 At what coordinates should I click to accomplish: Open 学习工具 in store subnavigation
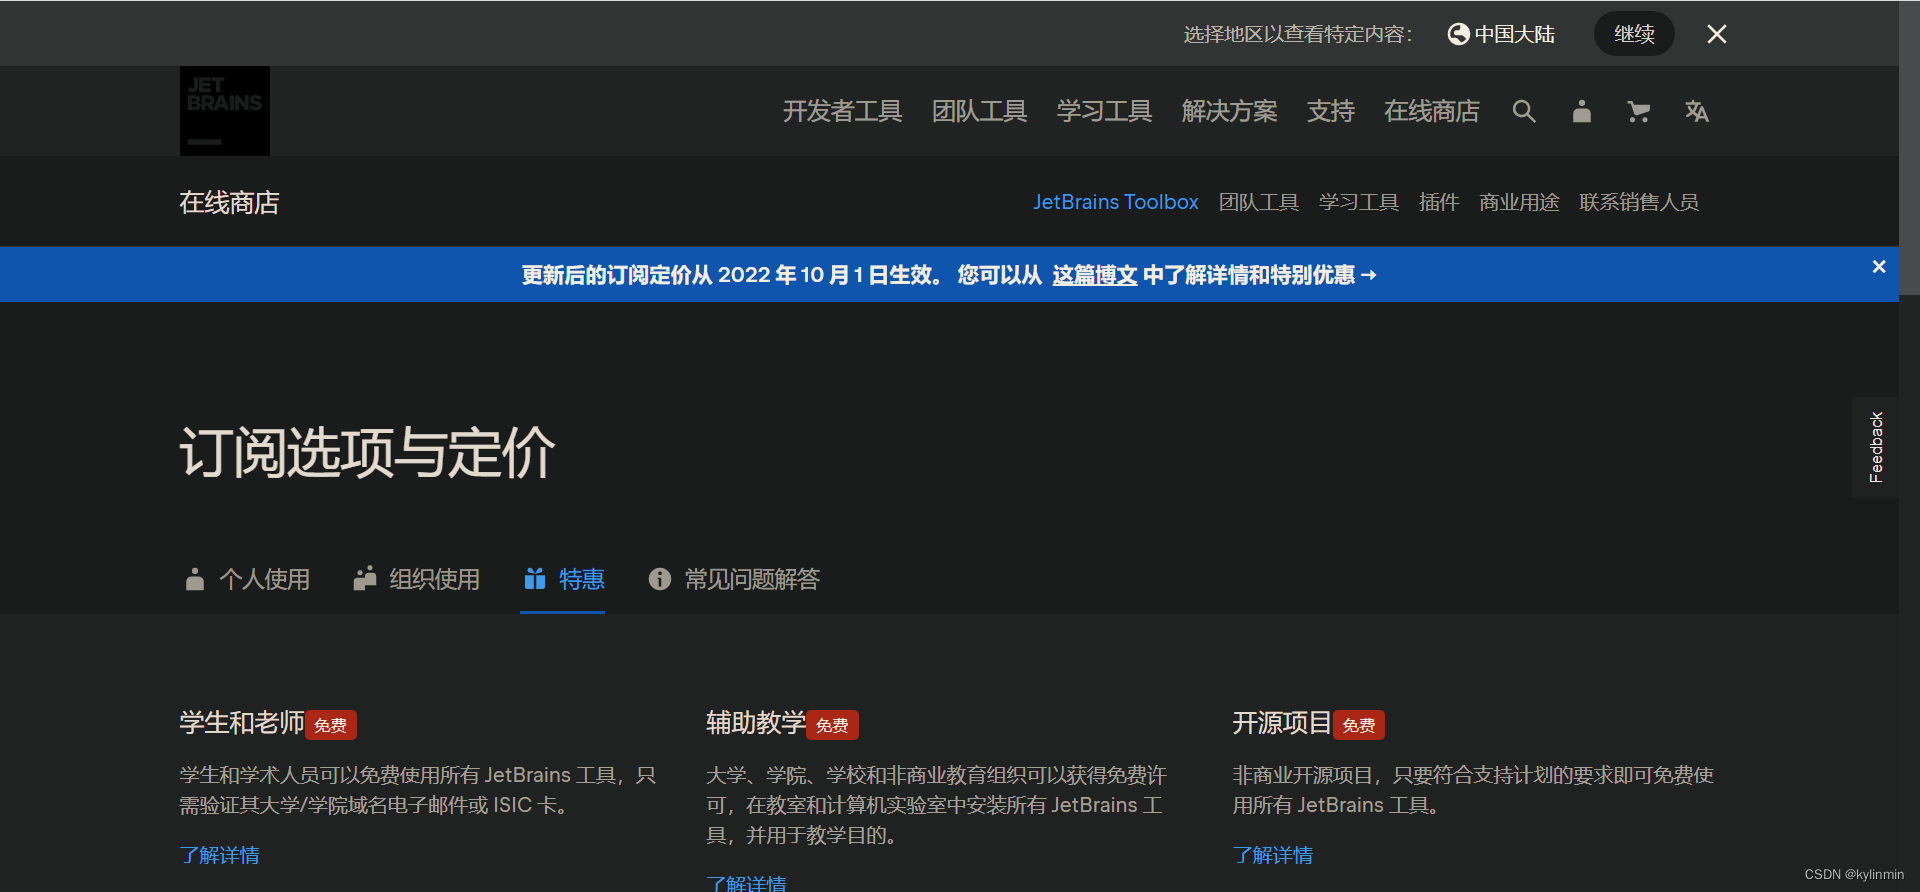point(1358,202)
